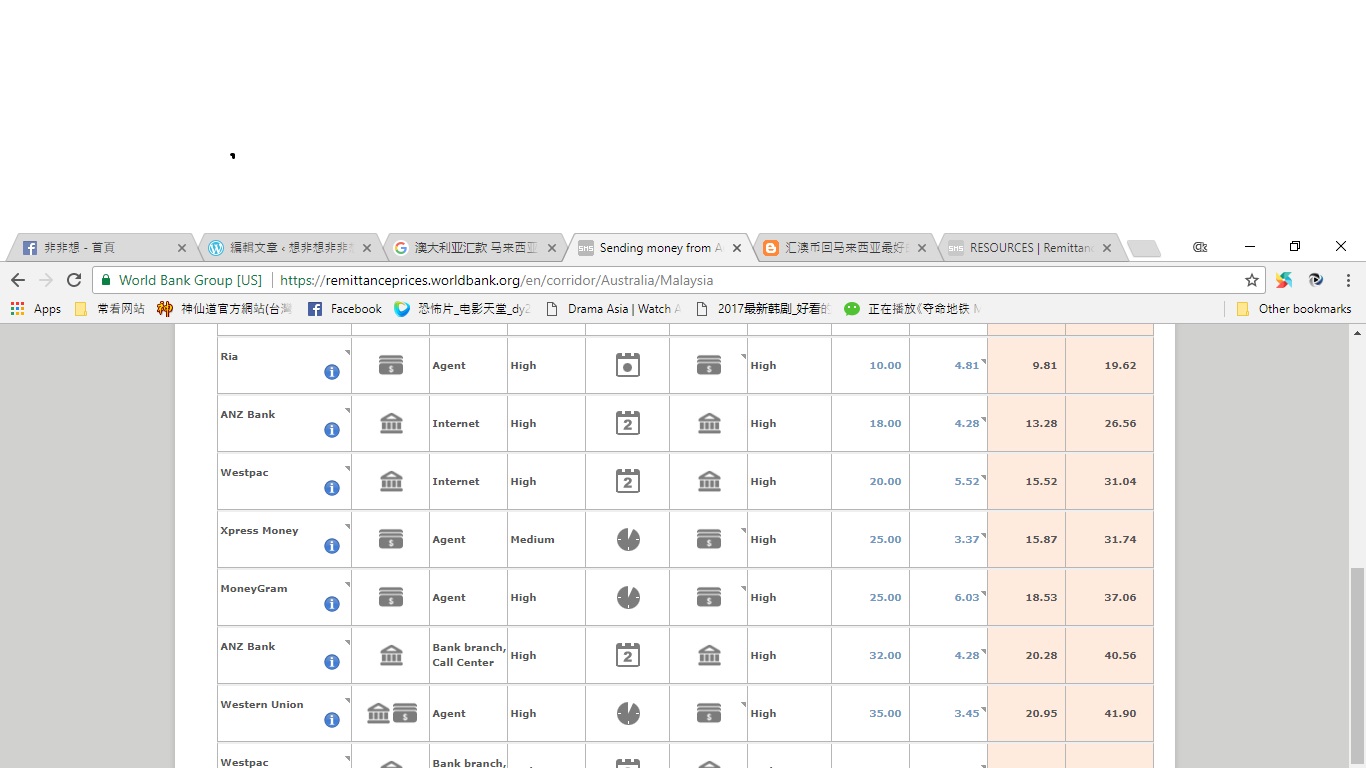This screenshot has height=768, width=1366.
Task: Open Chrome menu with three dots
Action: tap(1348, 280)
